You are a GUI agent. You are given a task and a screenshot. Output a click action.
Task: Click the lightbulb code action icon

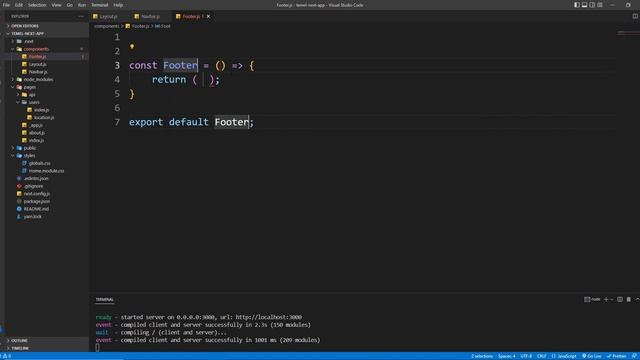[x=132, y=47]
